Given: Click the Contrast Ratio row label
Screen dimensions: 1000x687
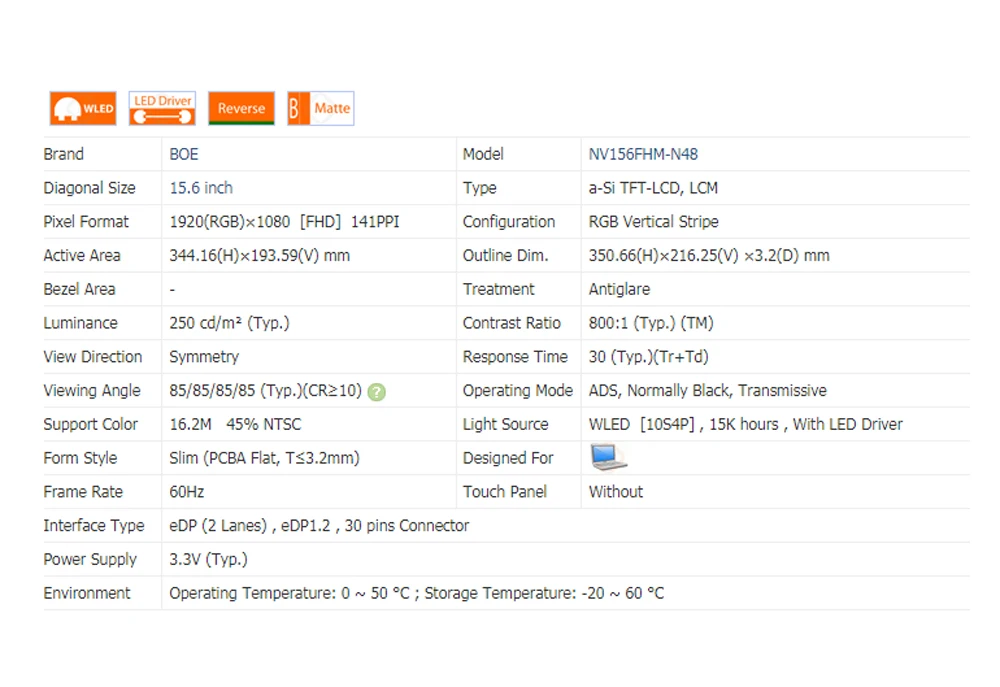Looking at the screenshot, I should (511, 323).
